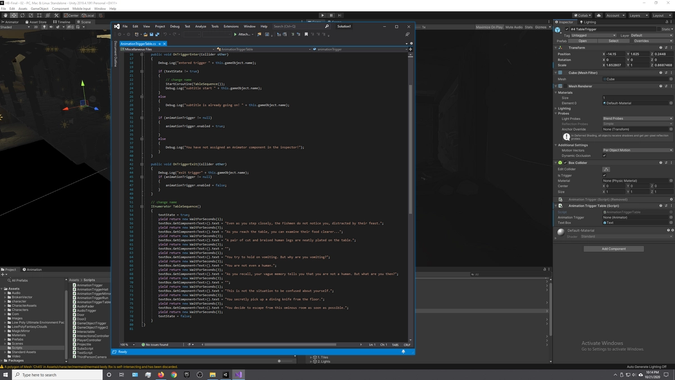Toggle the Dynamic Occlusion checkbox
The image size is (675, 380).
pyautogui.click(x=604, y=156)
